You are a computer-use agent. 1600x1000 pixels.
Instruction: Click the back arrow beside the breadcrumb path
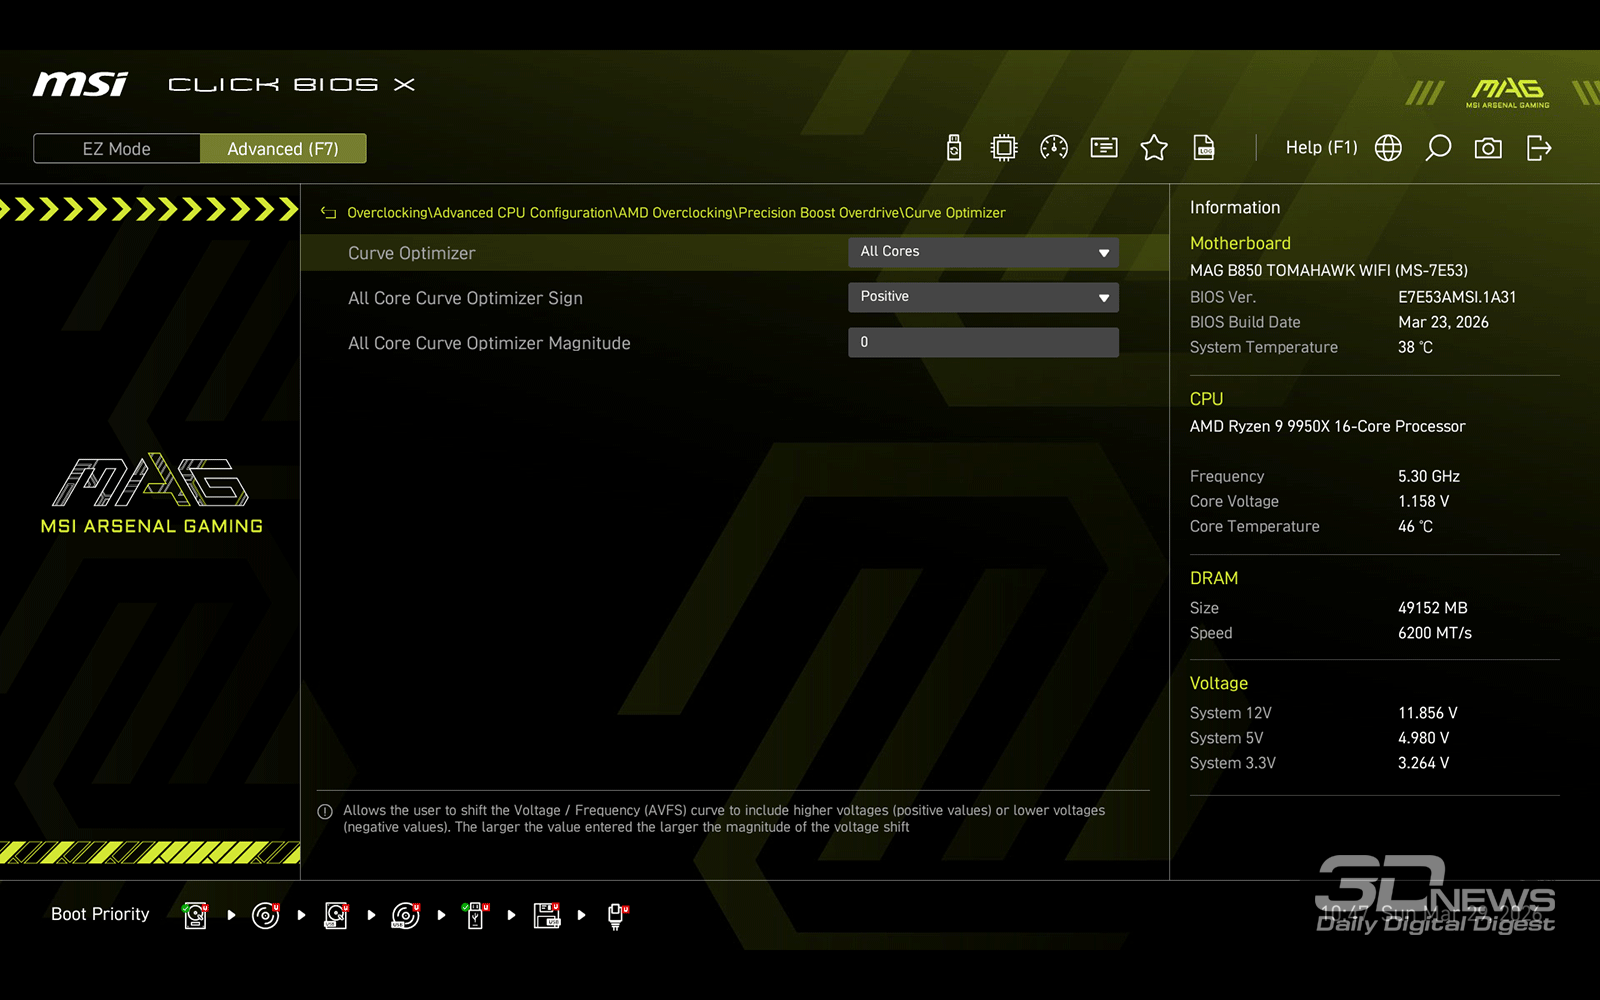point(328,213)
